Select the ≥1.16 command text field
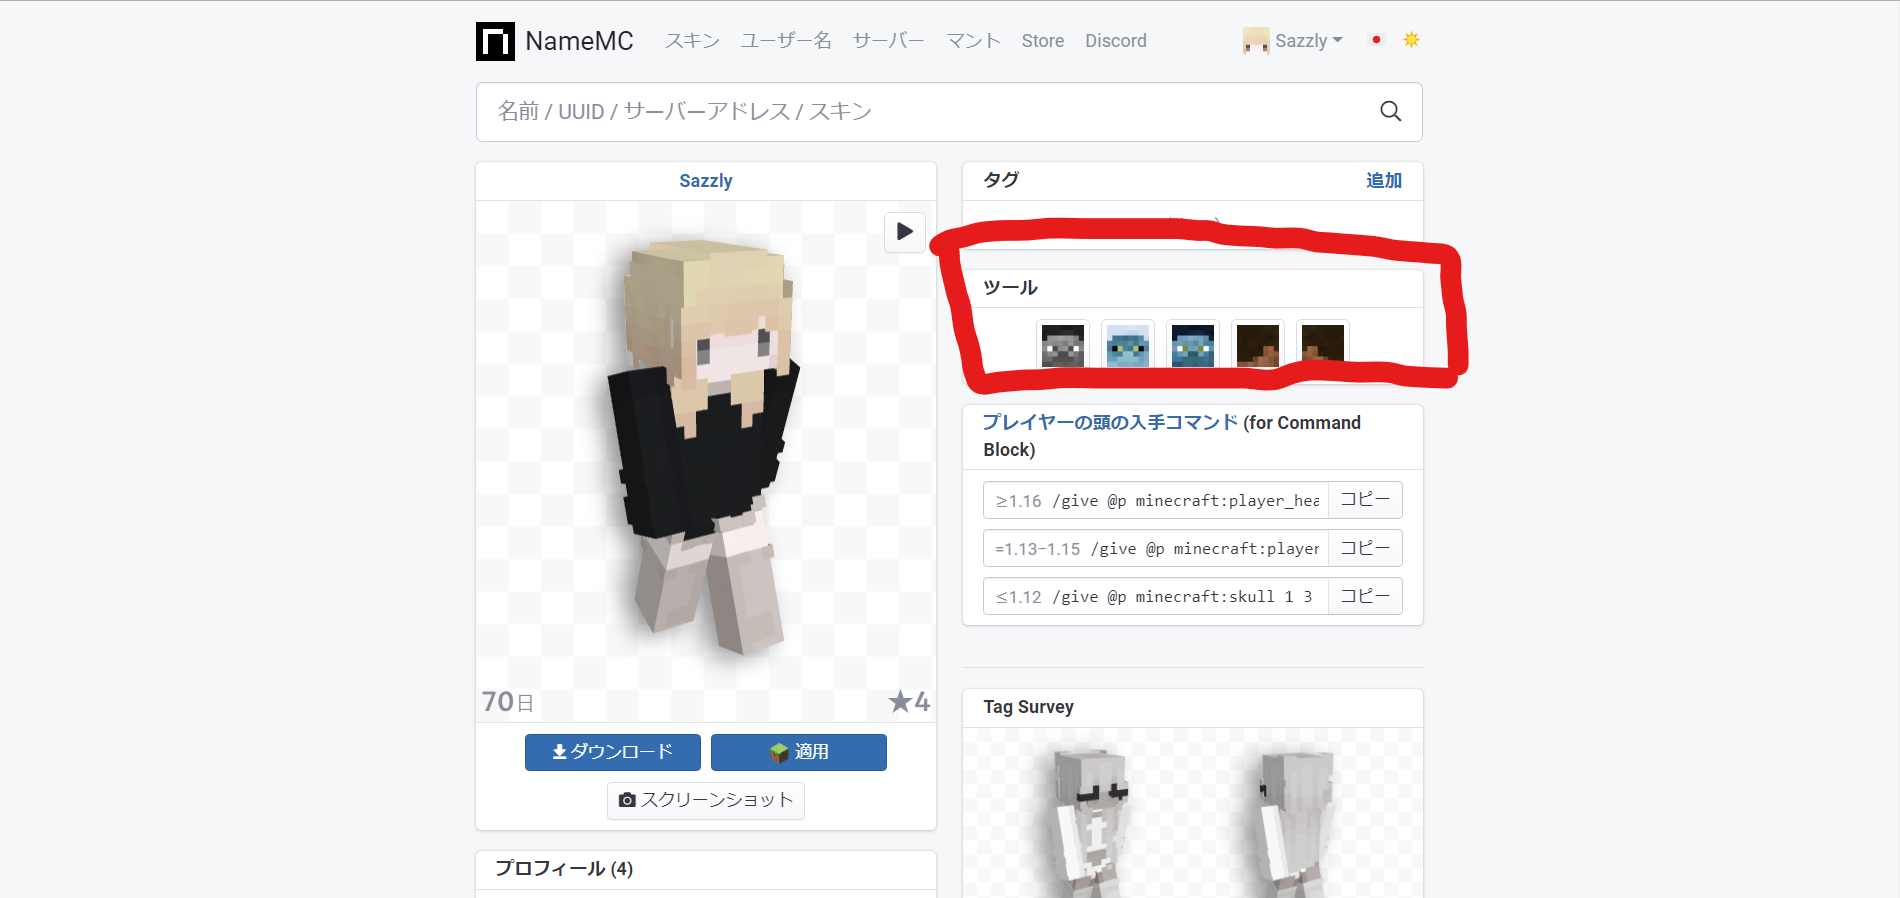The height and width of the screenshot is (898, 1900). click(1156, 500)
